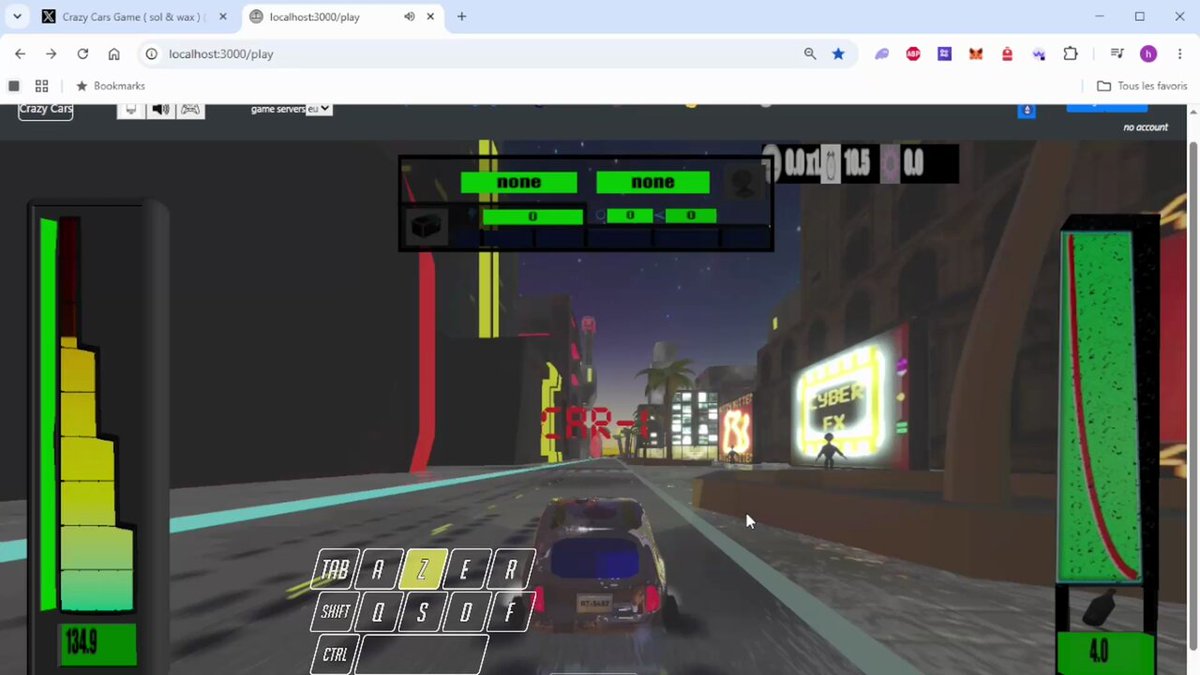
Task: Click the on-screen SHIFT key
Action: pyautogui.click(x=335, y=612)
